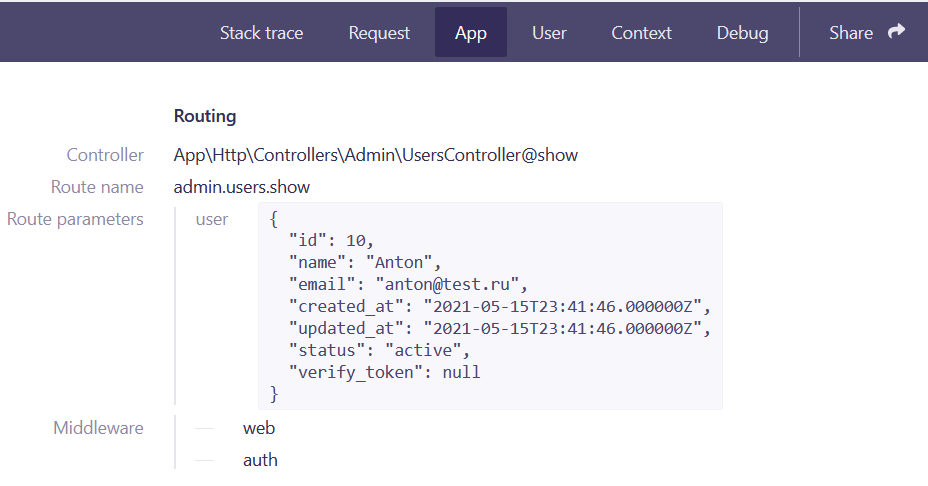Open the Context tab
This screenshot has width=928, height=486.
pos(642,33)
